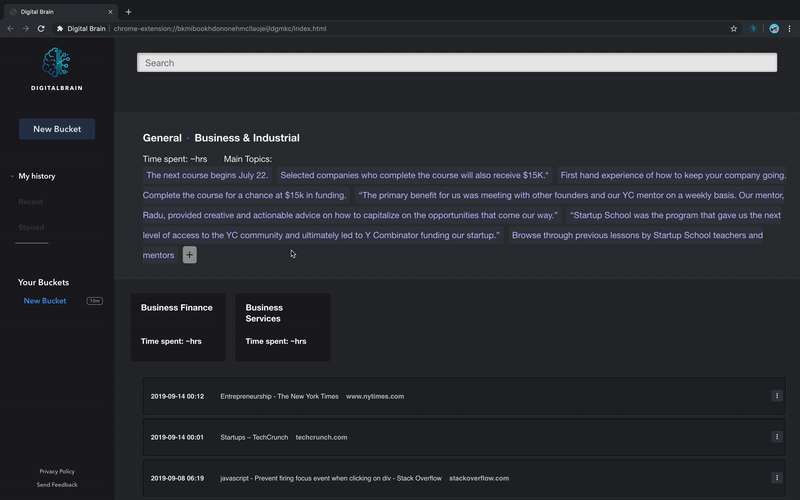Image resolution: width=800 pixels, height=500 pixels.
Task: Bookmark this page with the star
Action: (x=734, y=29)
